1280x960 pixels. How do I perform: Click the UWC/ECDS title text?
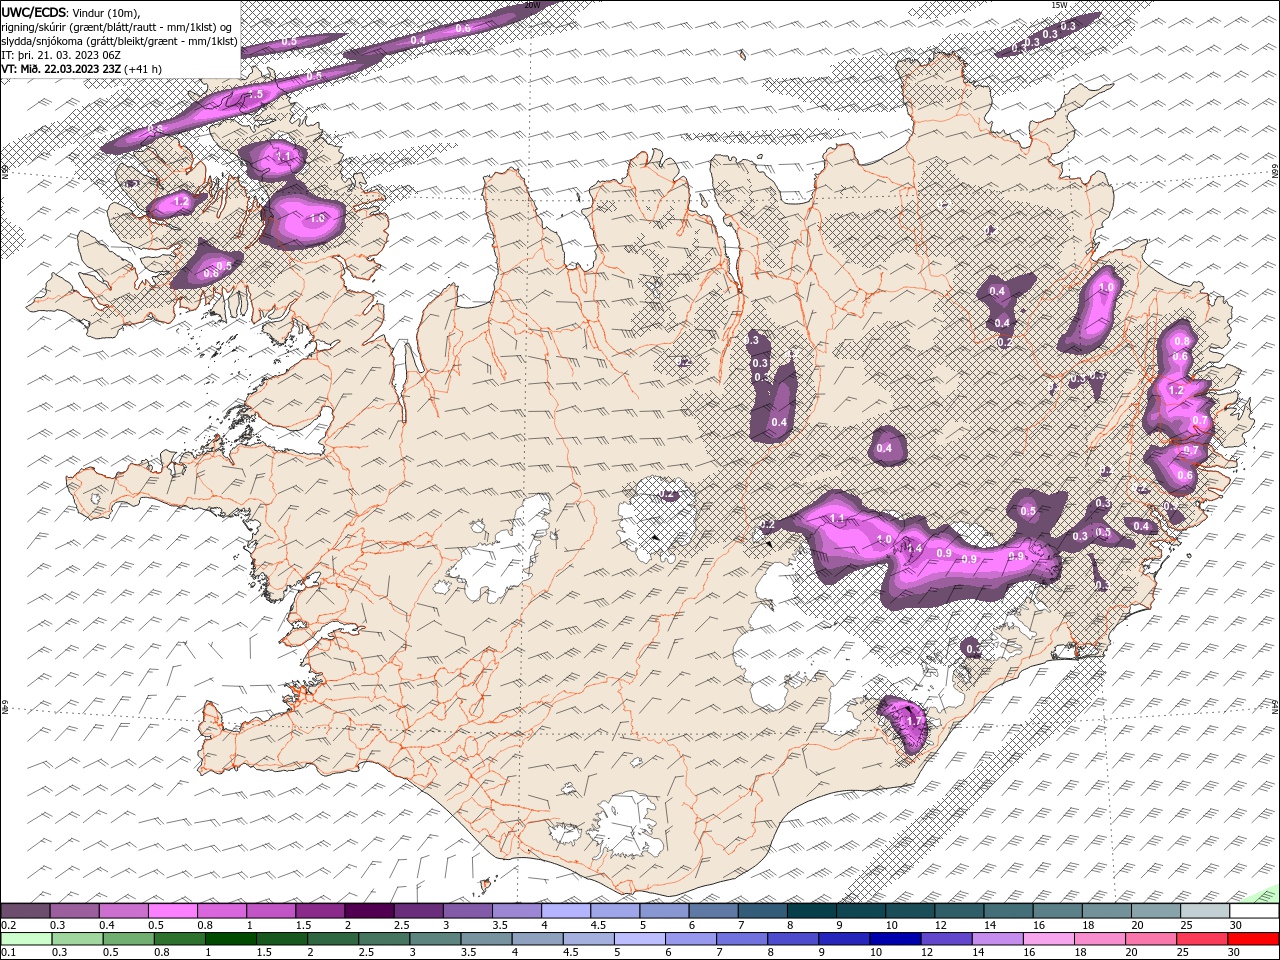[33, 12]
